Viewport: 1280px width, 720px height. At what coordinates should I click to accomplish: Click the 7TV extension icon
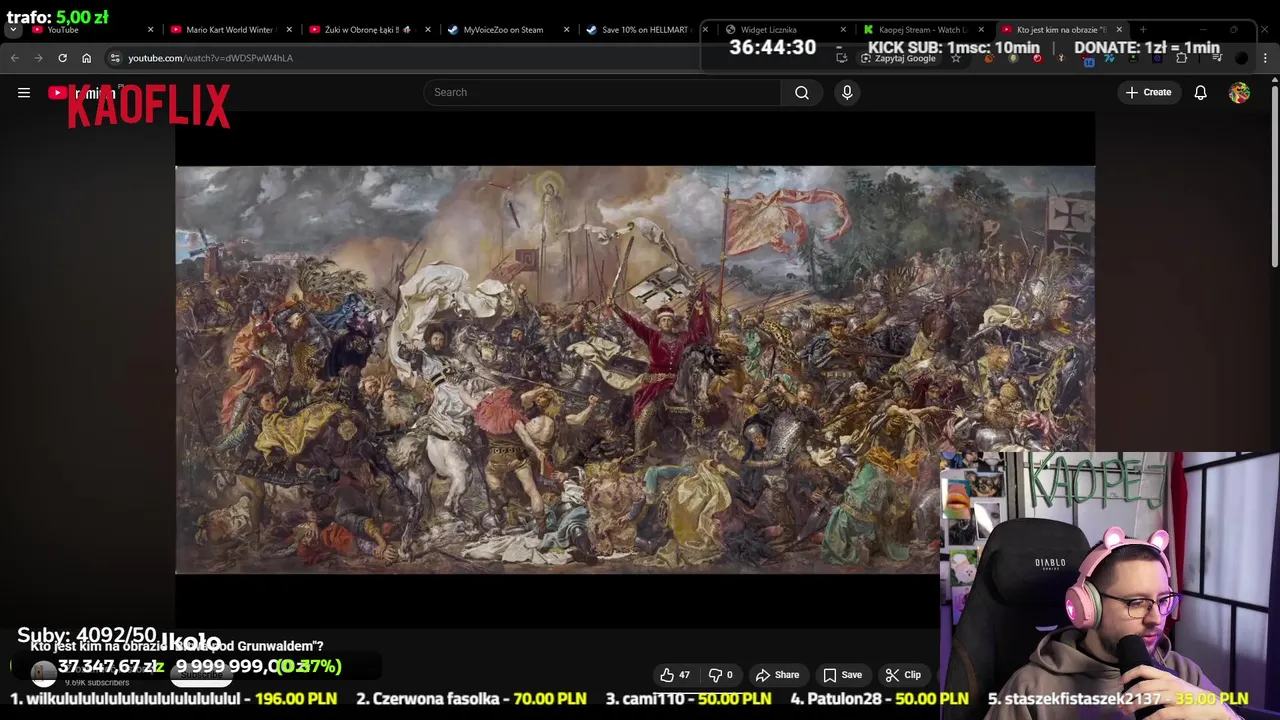pyautogui.click(x=1109, y=58)
